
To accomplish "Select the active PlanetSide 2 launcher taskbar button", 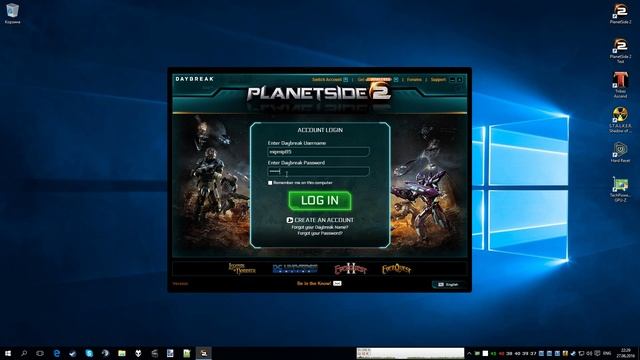I will point(203,353).
